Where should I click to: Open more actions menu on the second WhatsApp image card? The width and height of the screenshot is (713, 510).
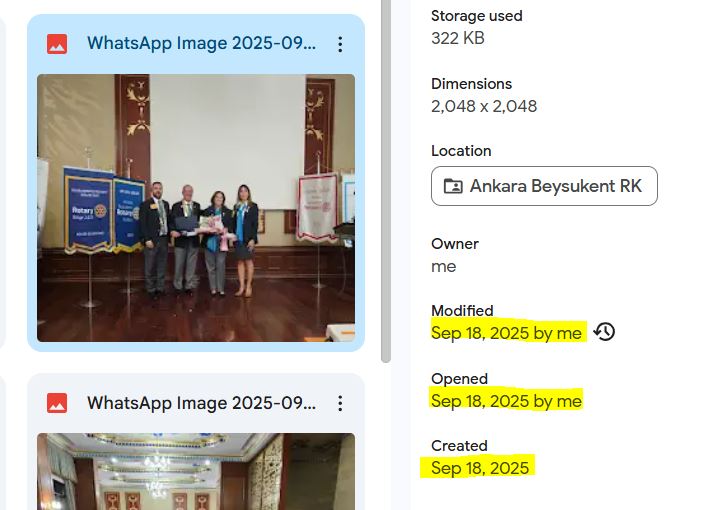point(340,403)
